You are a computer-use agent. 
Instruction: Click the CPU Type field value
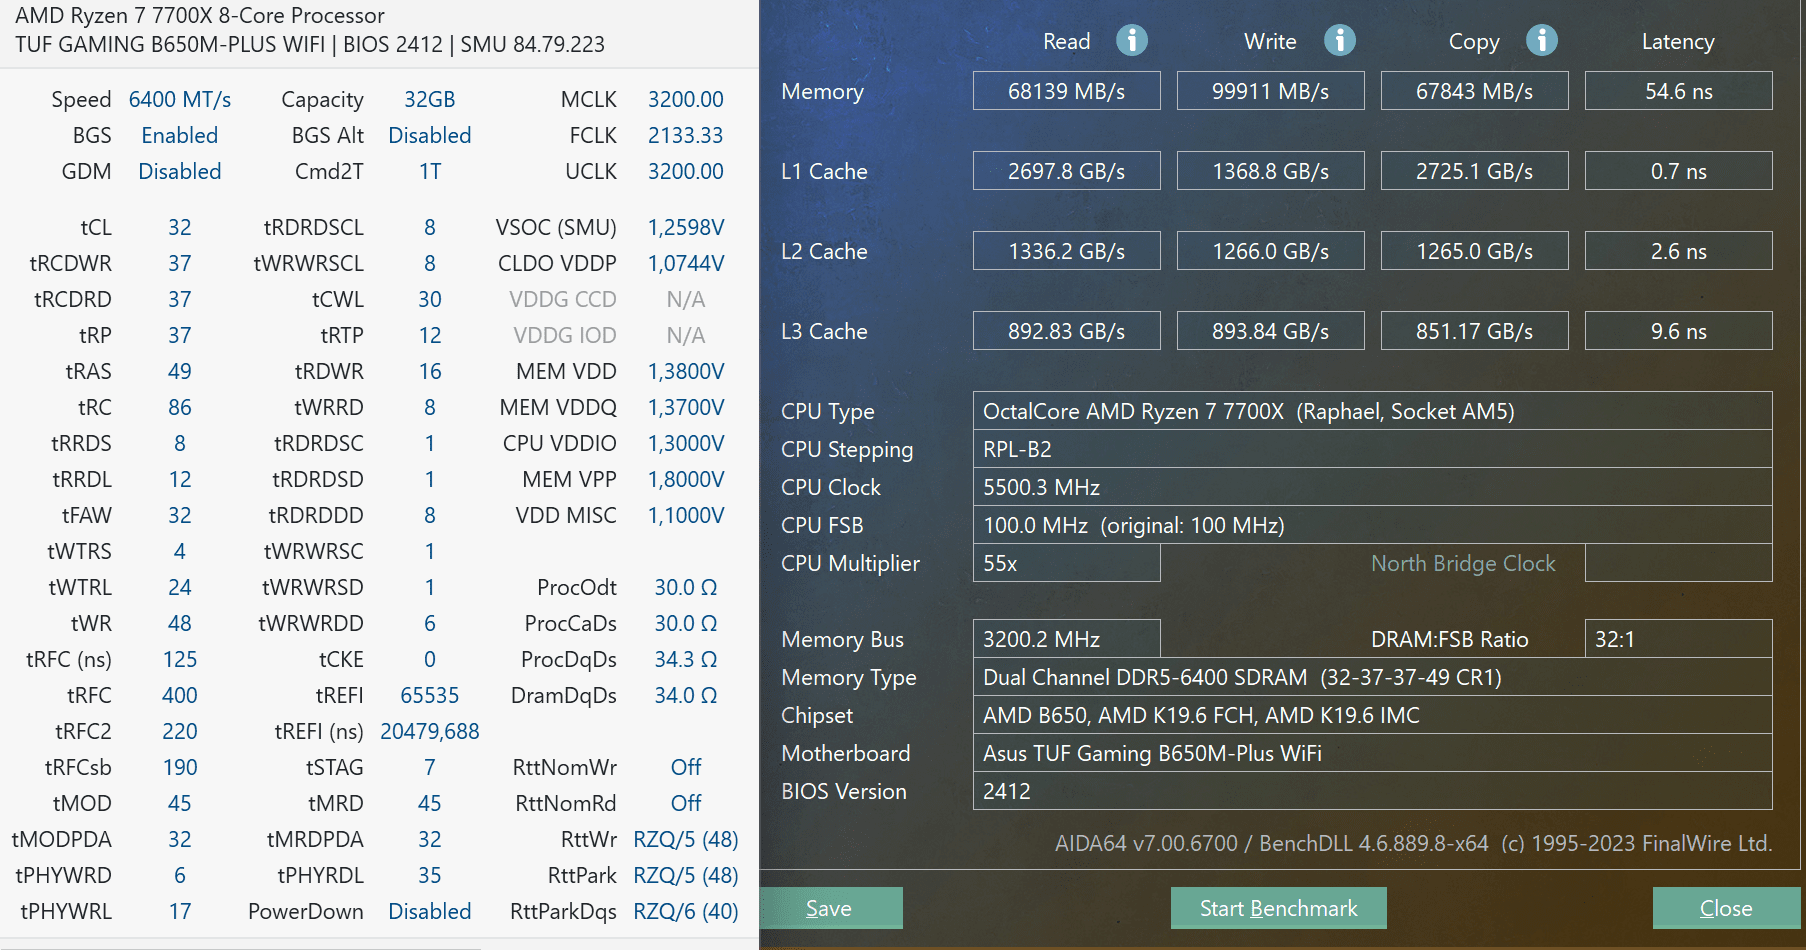(x=1372, y=411)
